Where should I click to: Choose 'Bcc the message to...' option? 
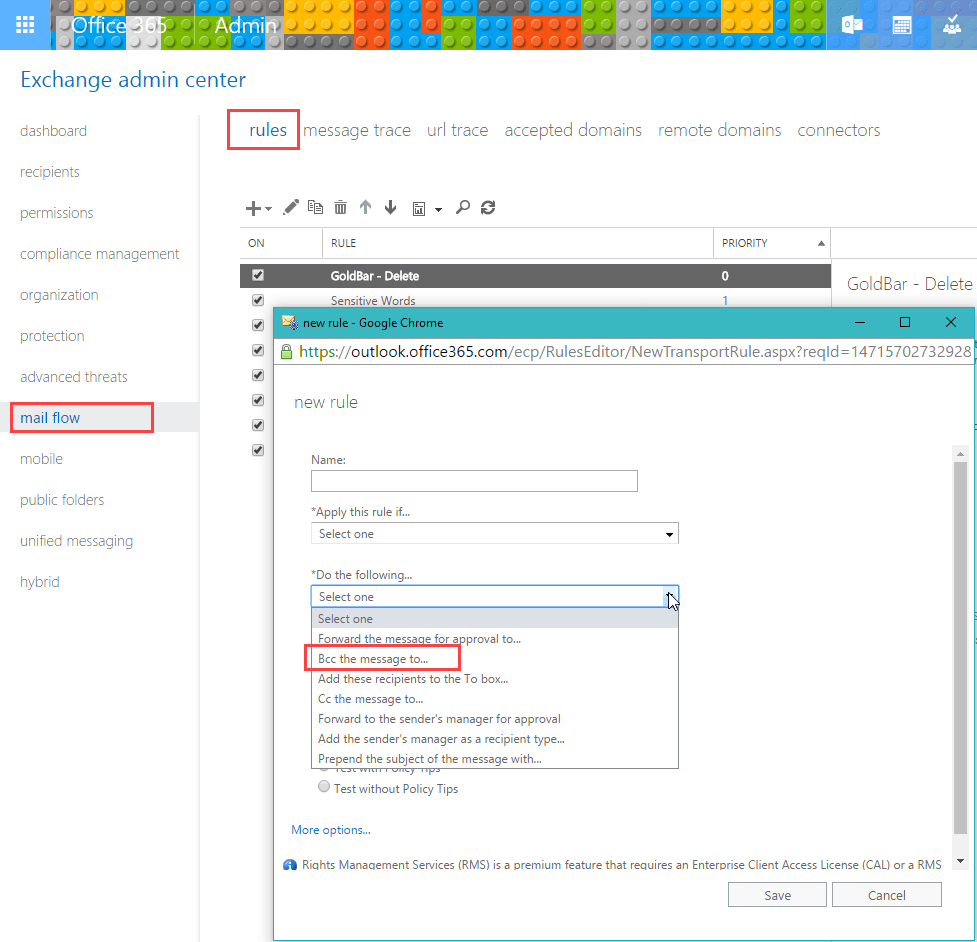click(x=495, y=659)
